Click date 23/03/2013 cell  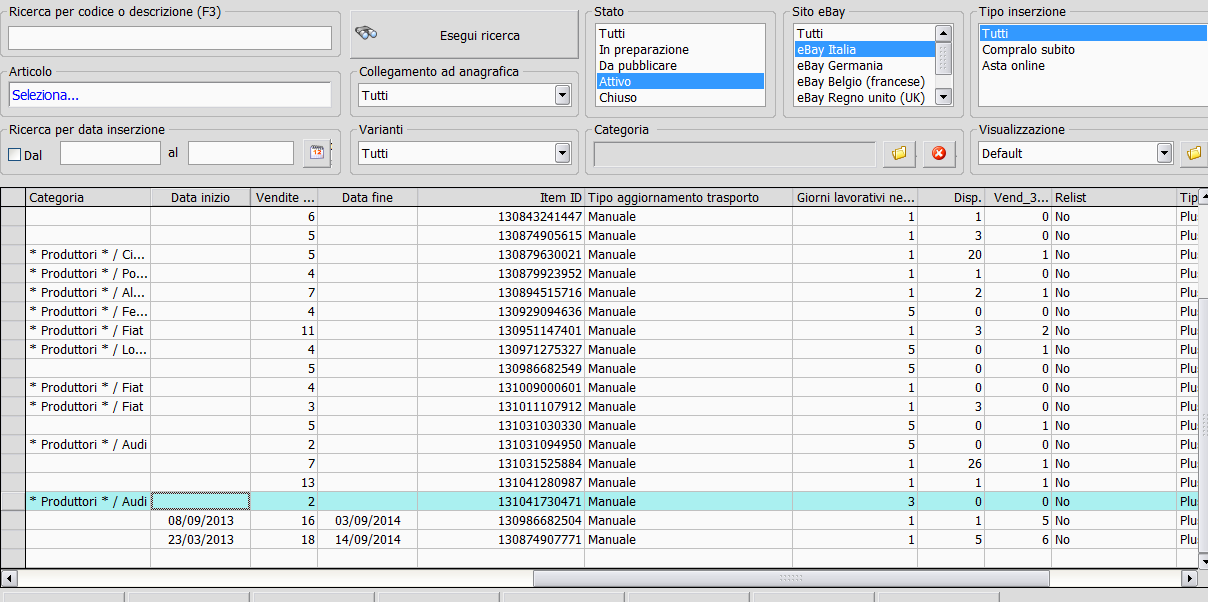coord(200,539)
